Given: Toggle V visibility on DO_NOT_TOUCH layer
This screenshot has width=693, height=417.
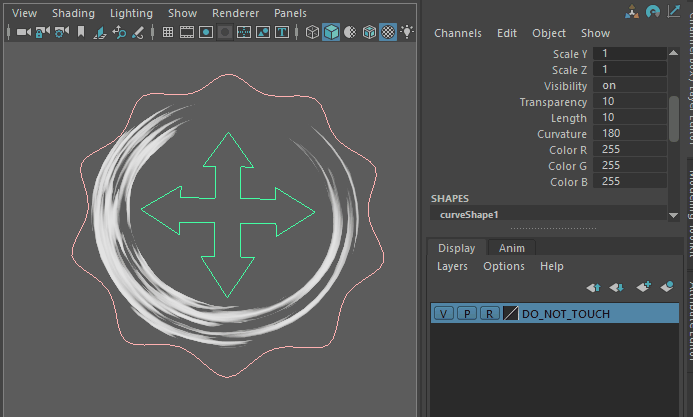Looking at the screenshot, I should click(444, 314).
